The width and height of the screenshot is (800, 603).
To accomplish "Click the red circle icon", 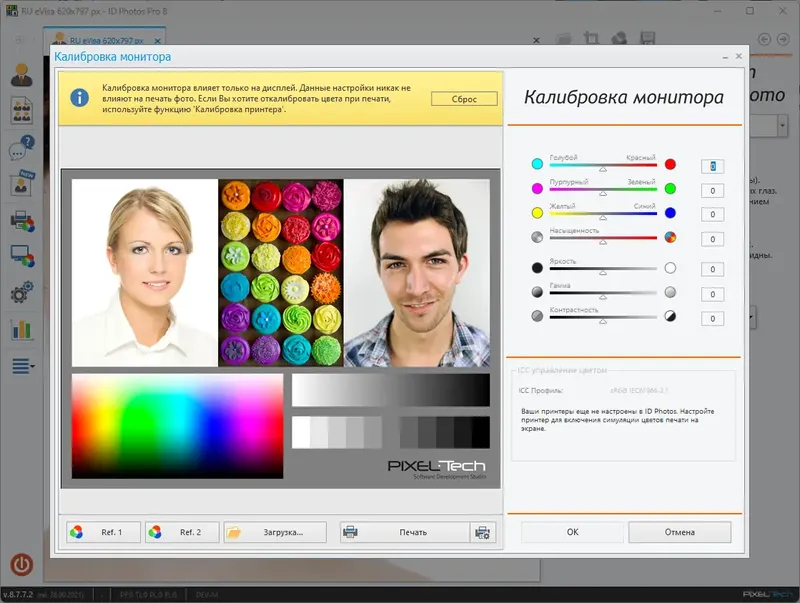I will (x=670, y=164).
